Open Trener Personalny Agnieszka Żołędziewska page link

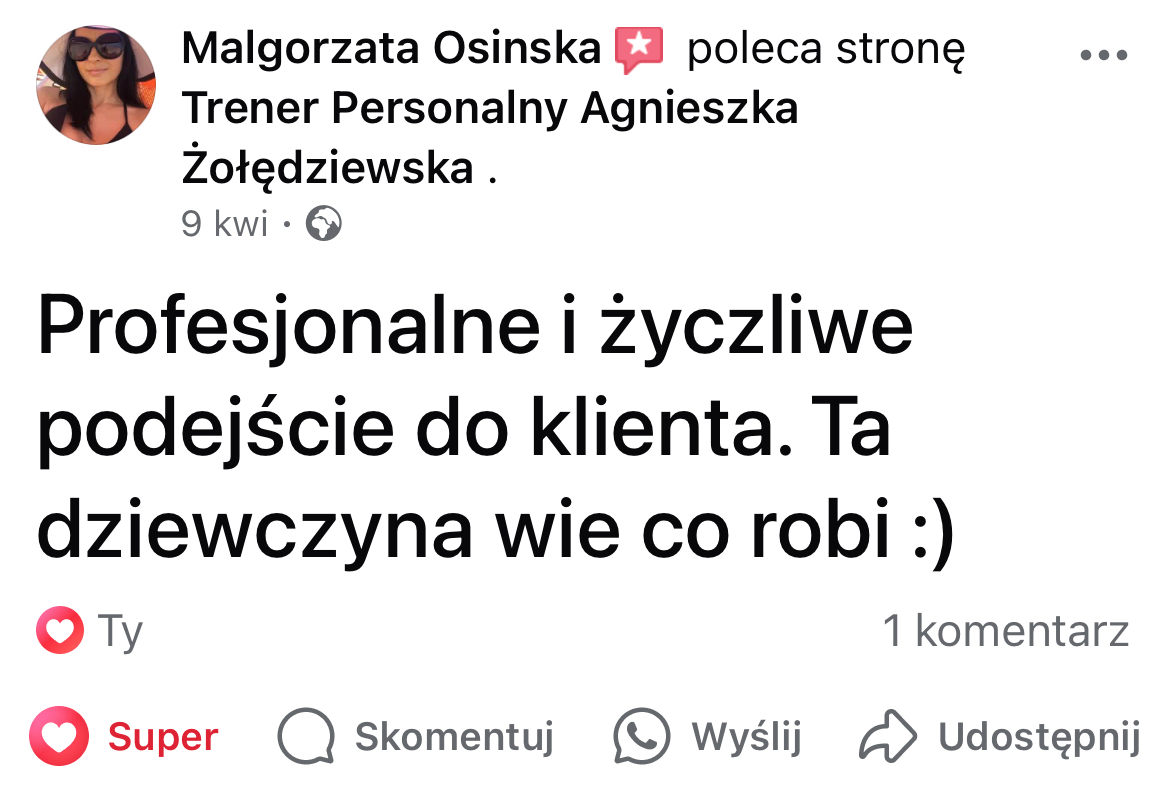pos(489,110)
